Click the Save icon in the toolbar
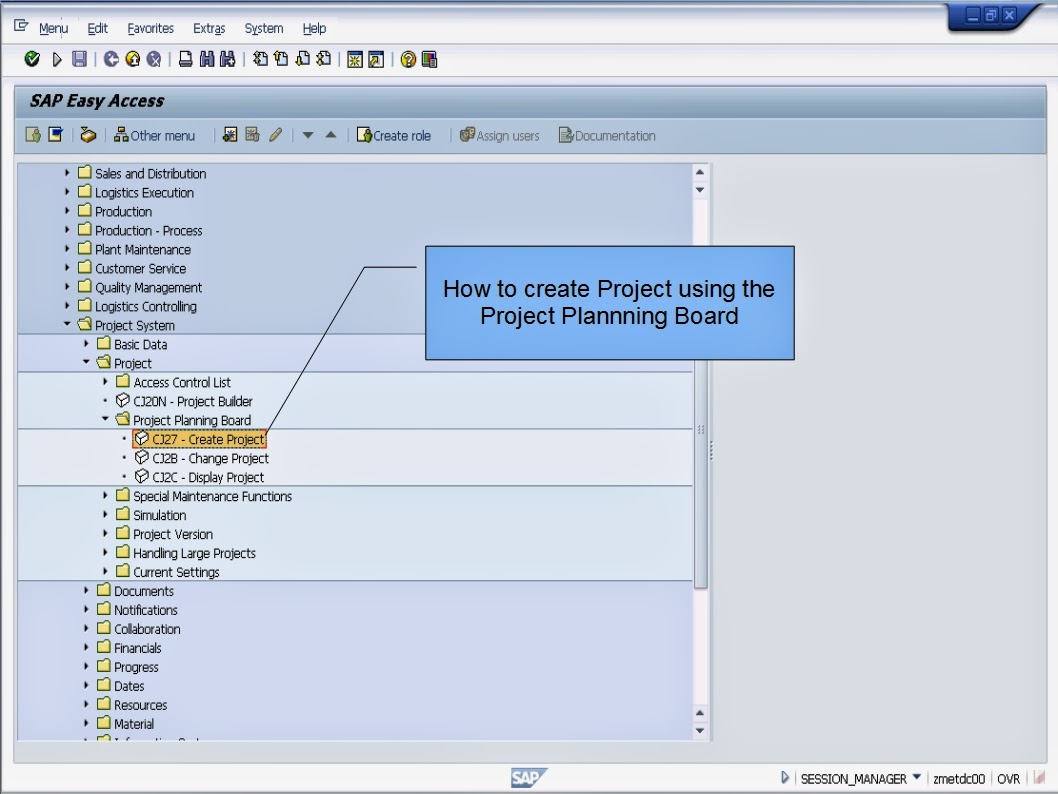1058x794 pixels. pyautogui.click(x=80, y=61)
